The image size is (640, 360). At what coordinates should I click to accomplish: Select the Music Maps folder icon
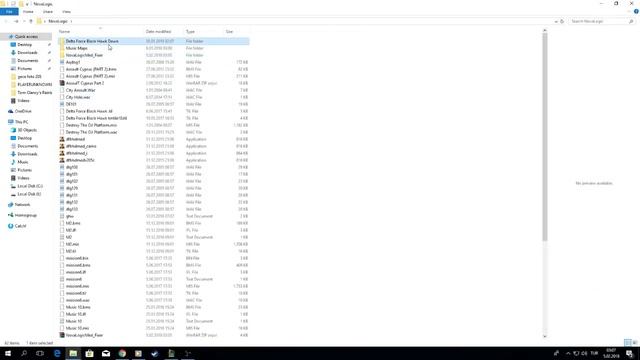click(62, 48)
